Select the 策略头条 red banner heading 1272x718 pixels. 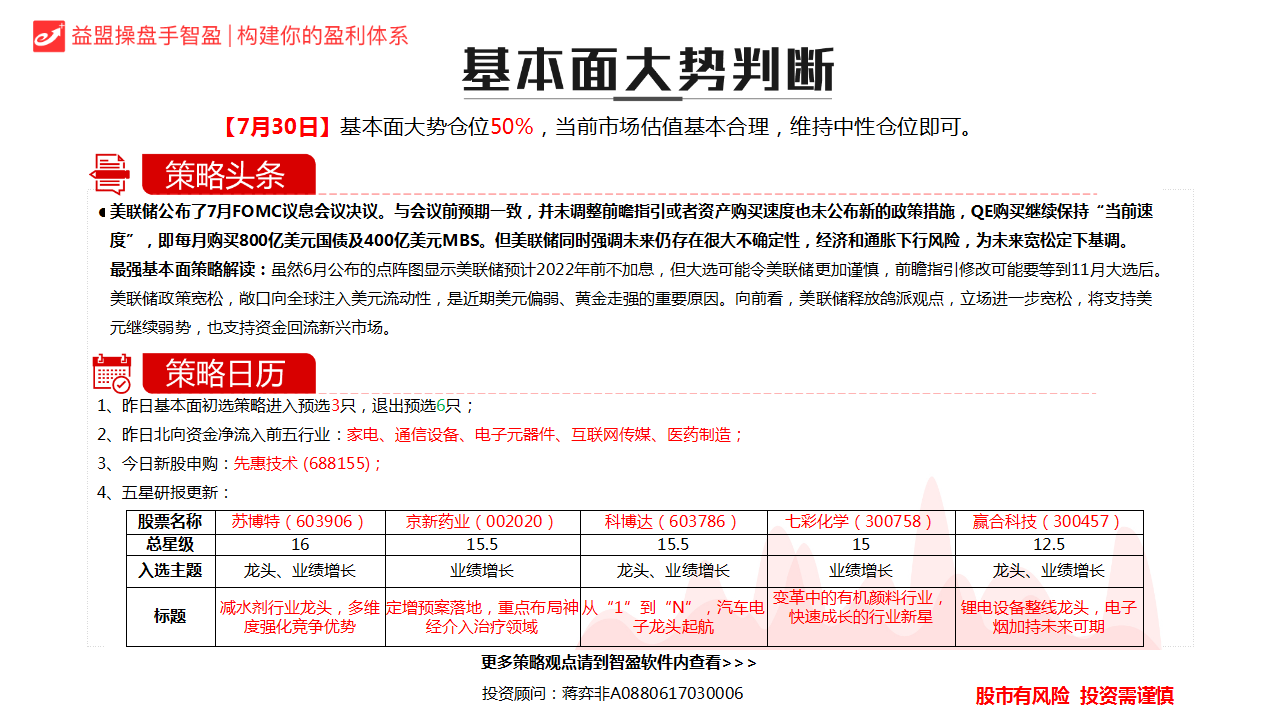(227, 175)
